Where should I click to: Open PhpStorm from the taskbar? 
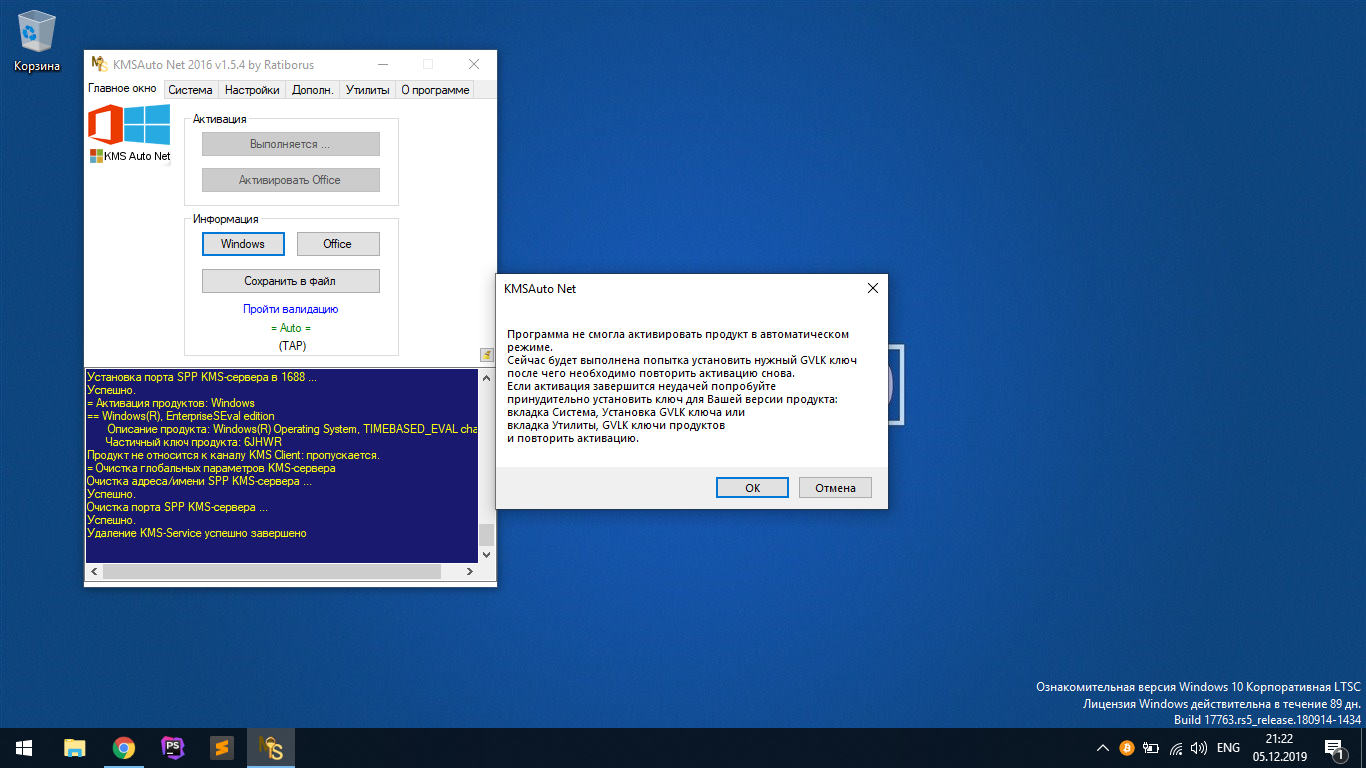[173, 747]
